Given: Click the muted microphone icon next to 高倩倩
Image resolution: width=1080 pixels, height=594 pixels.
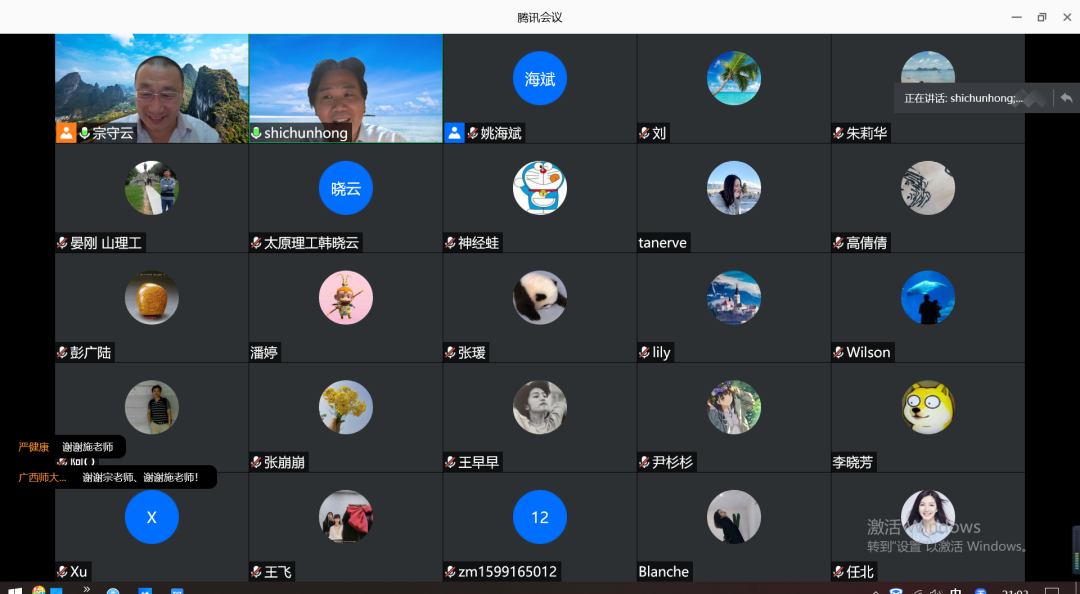Looking at the screenshot, I should pos(838,243).
